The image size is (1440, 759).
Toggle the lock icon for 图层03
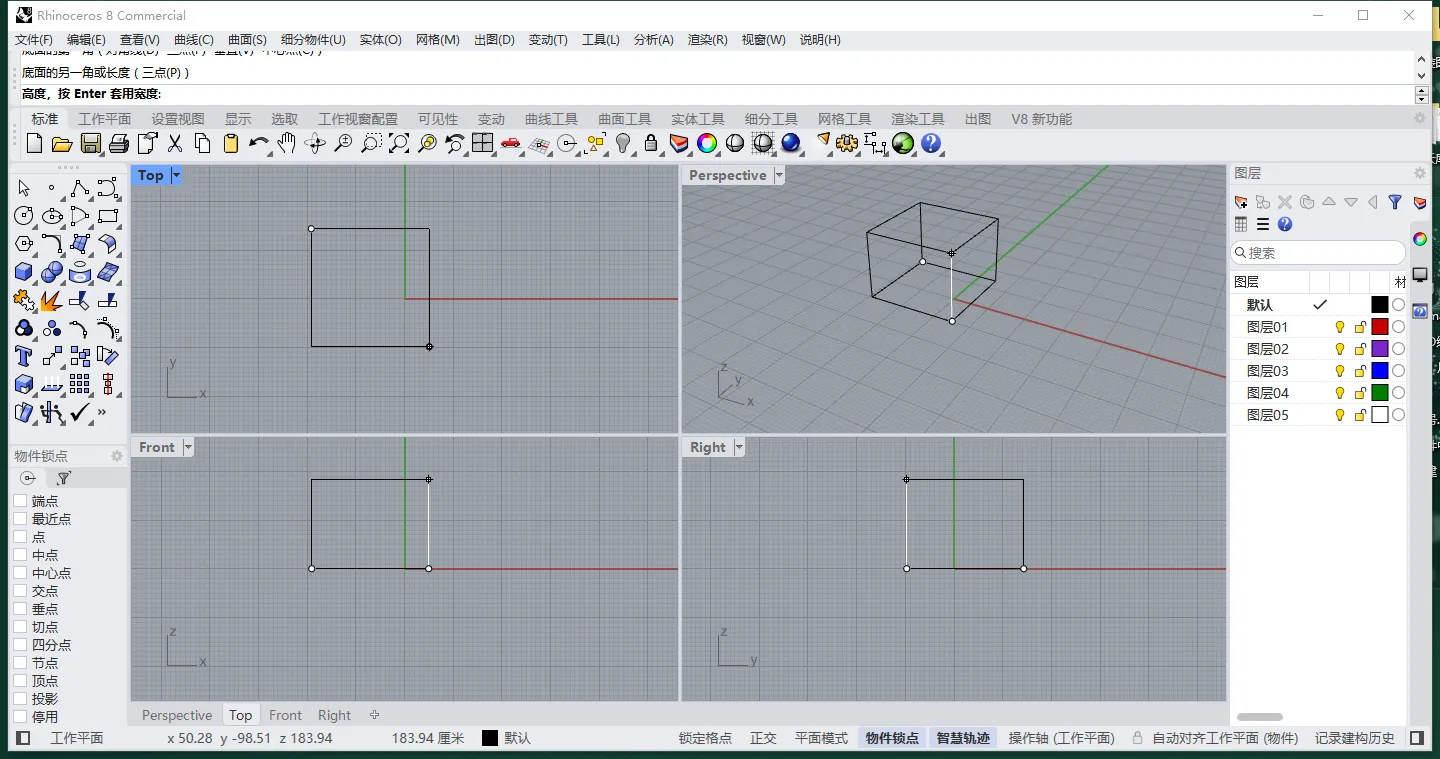(x=1360, y=371)
